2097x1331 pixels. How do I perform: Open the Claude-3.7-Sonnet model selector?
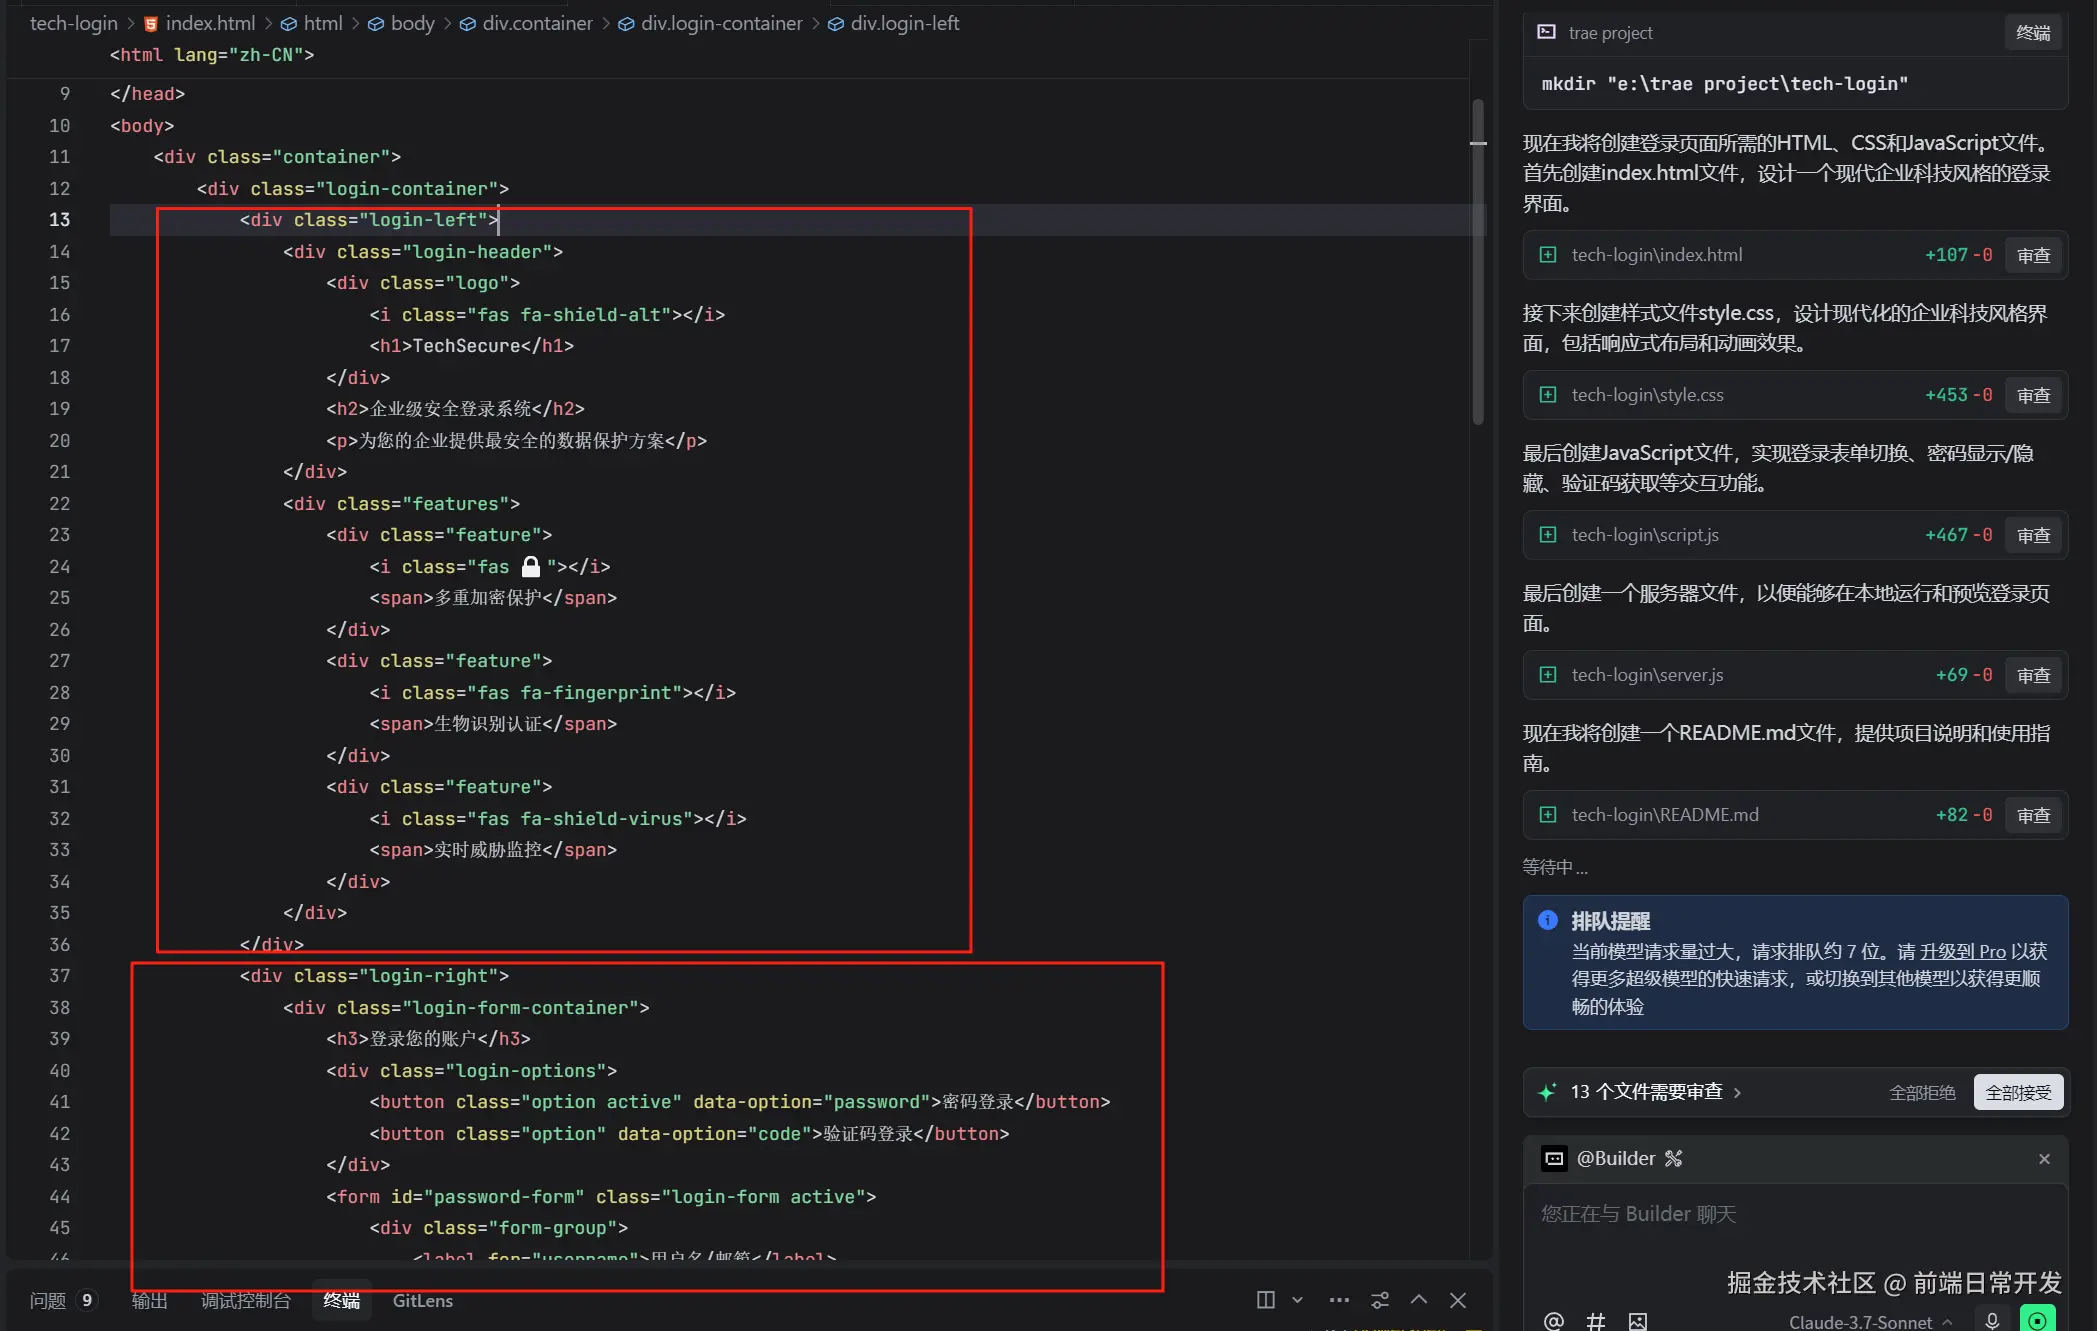(1868, 1322)
